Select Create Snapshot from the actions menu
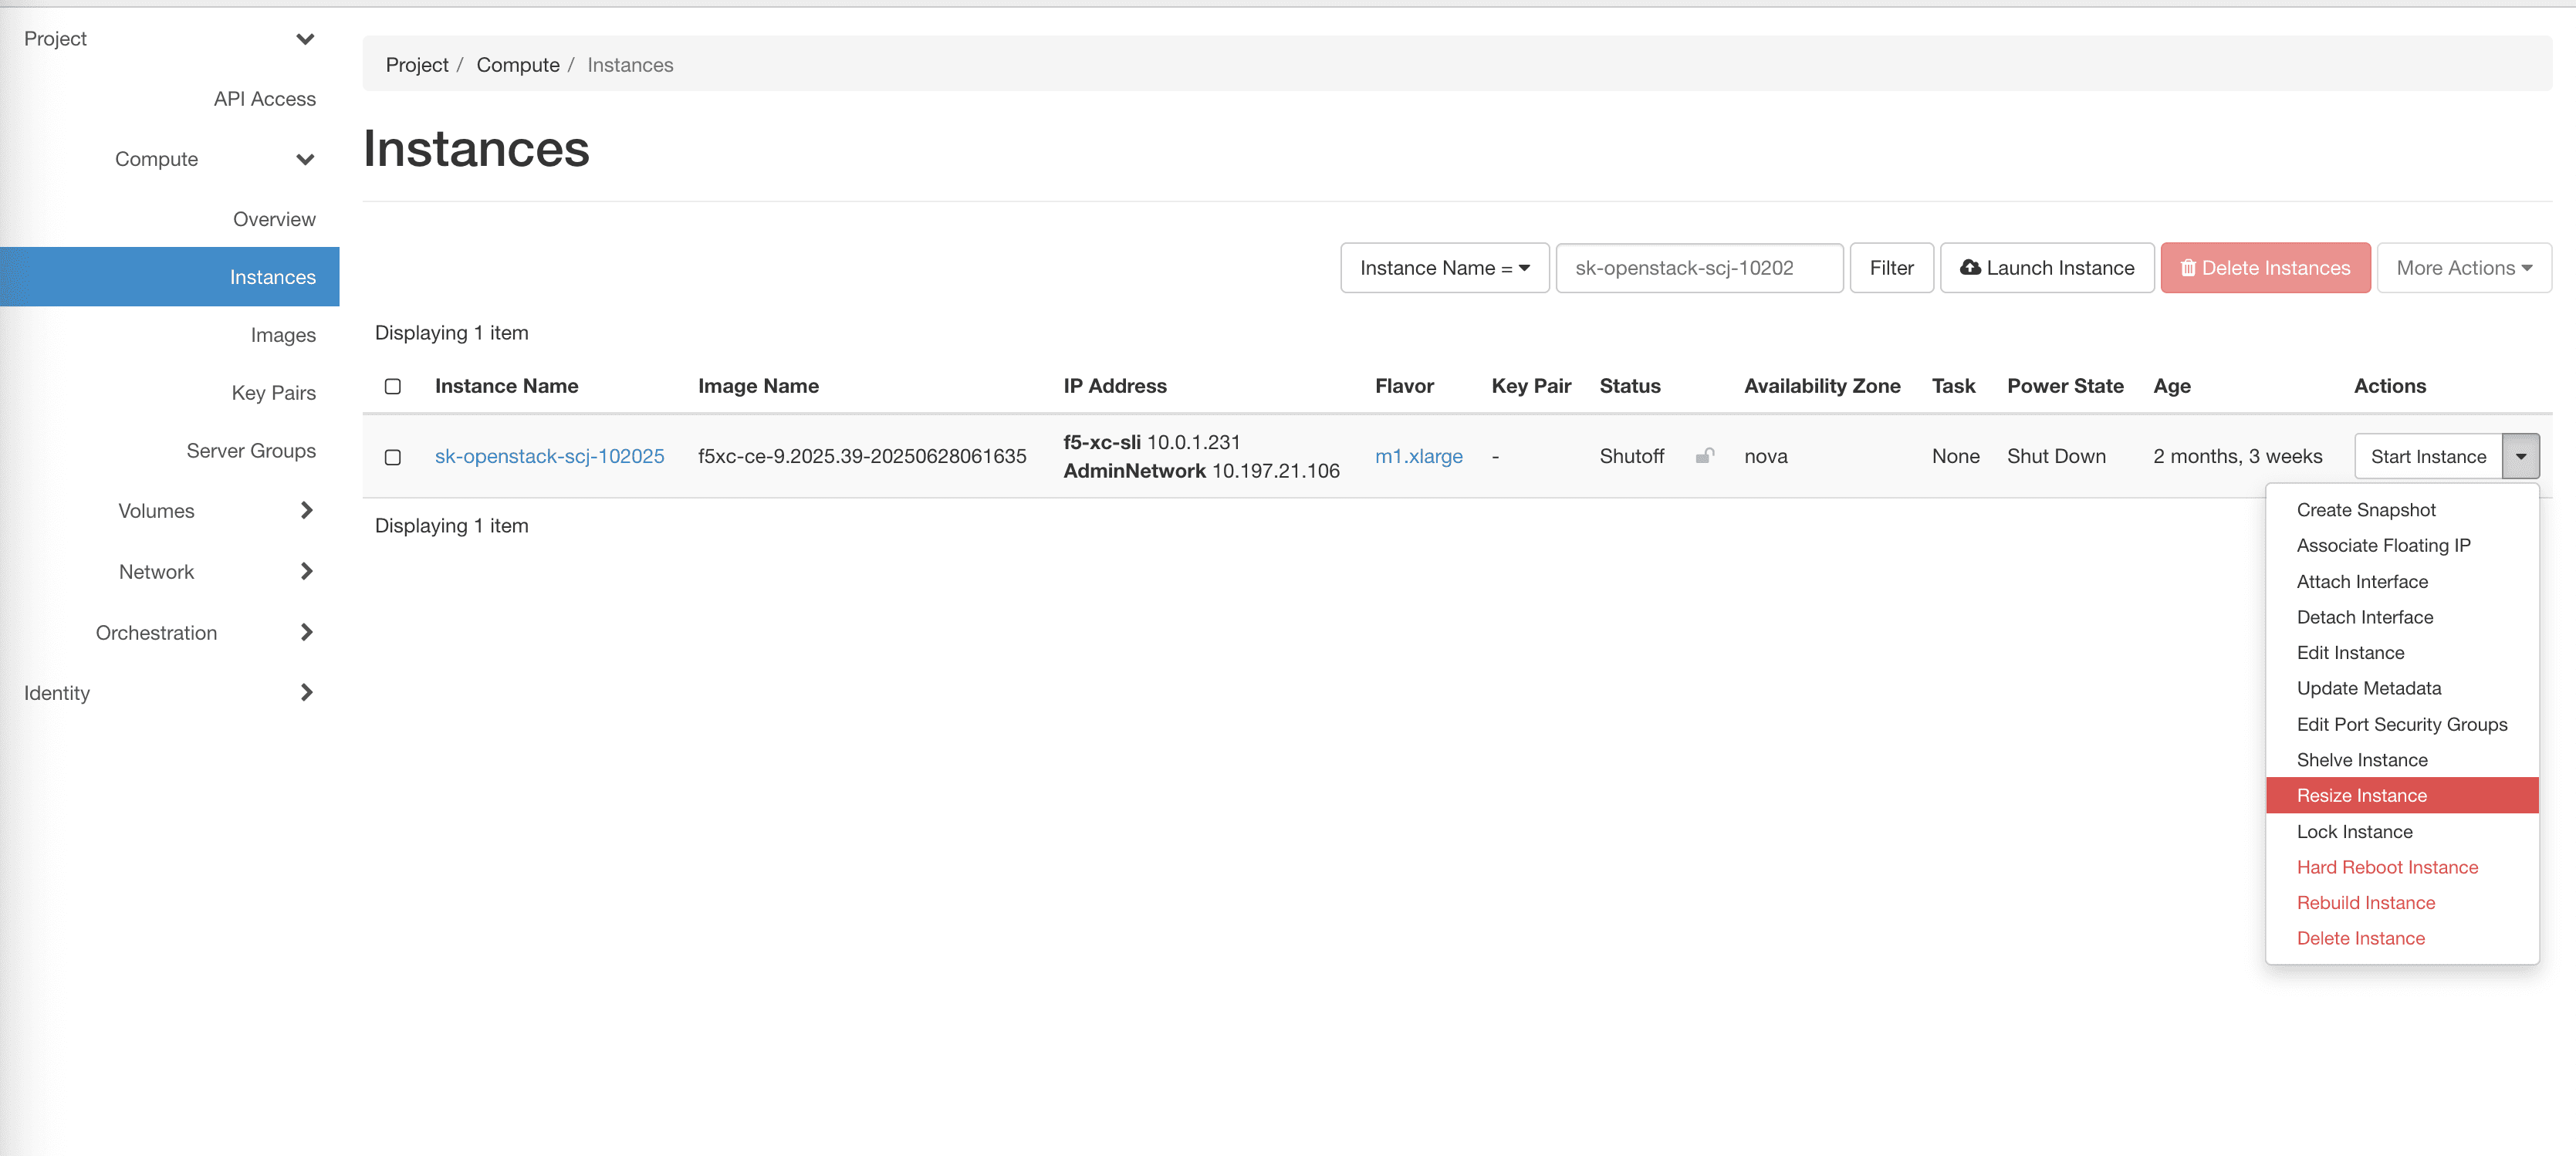 tap(2365, 510)
